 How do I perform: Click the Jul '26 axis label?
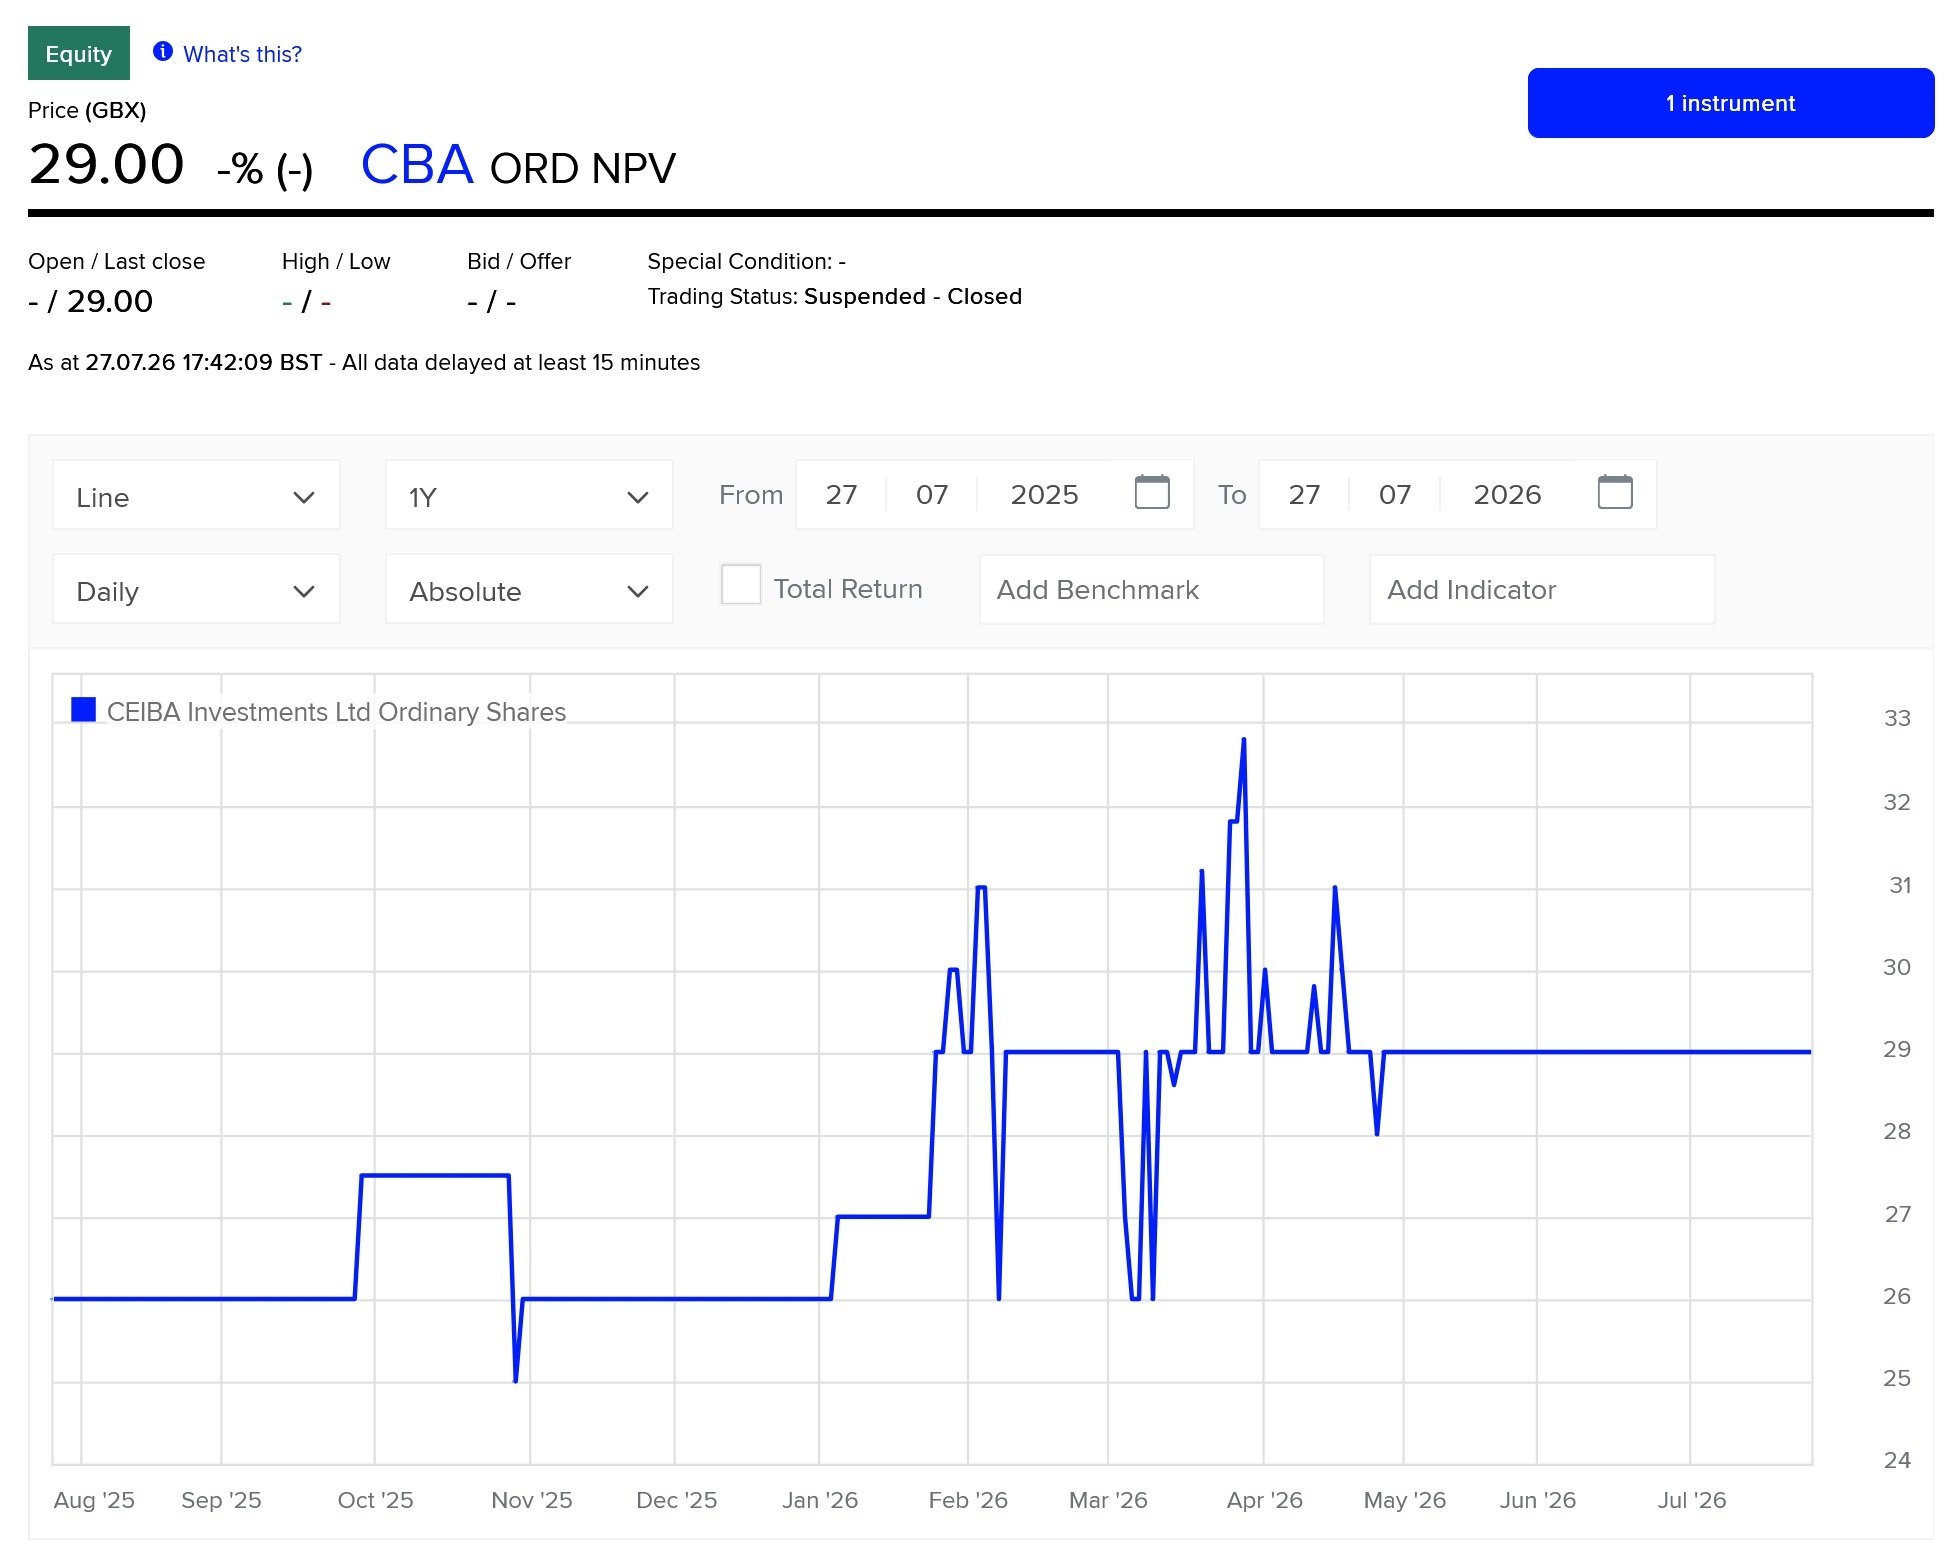pos(1691,1500)
